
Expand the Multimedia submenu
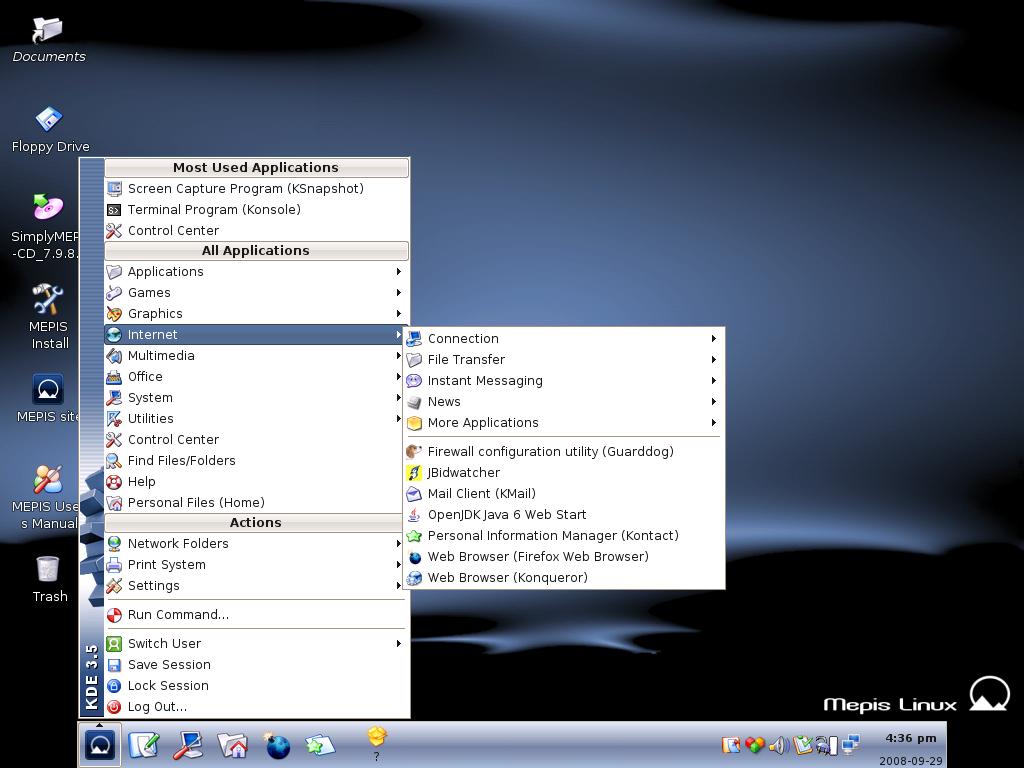click(161, 356)
